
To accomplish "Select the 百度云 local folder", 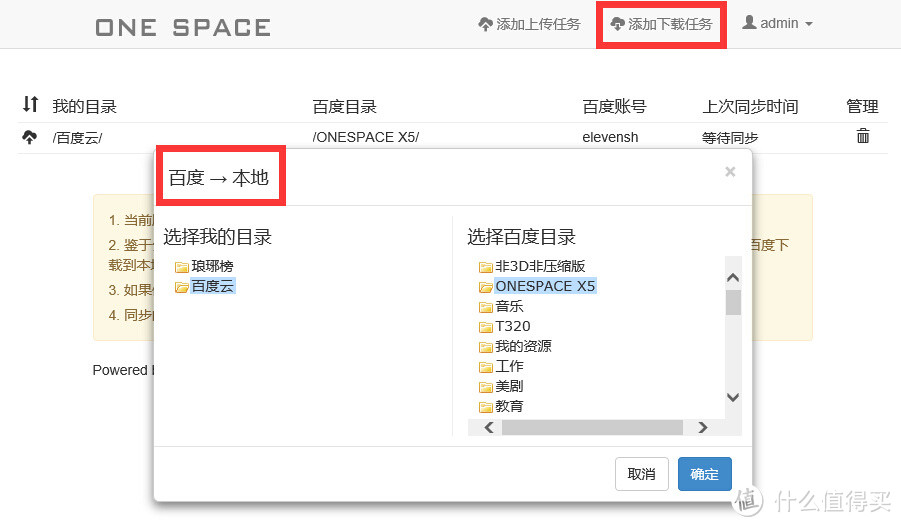I will pyautogui.click(x=212, y=286).
